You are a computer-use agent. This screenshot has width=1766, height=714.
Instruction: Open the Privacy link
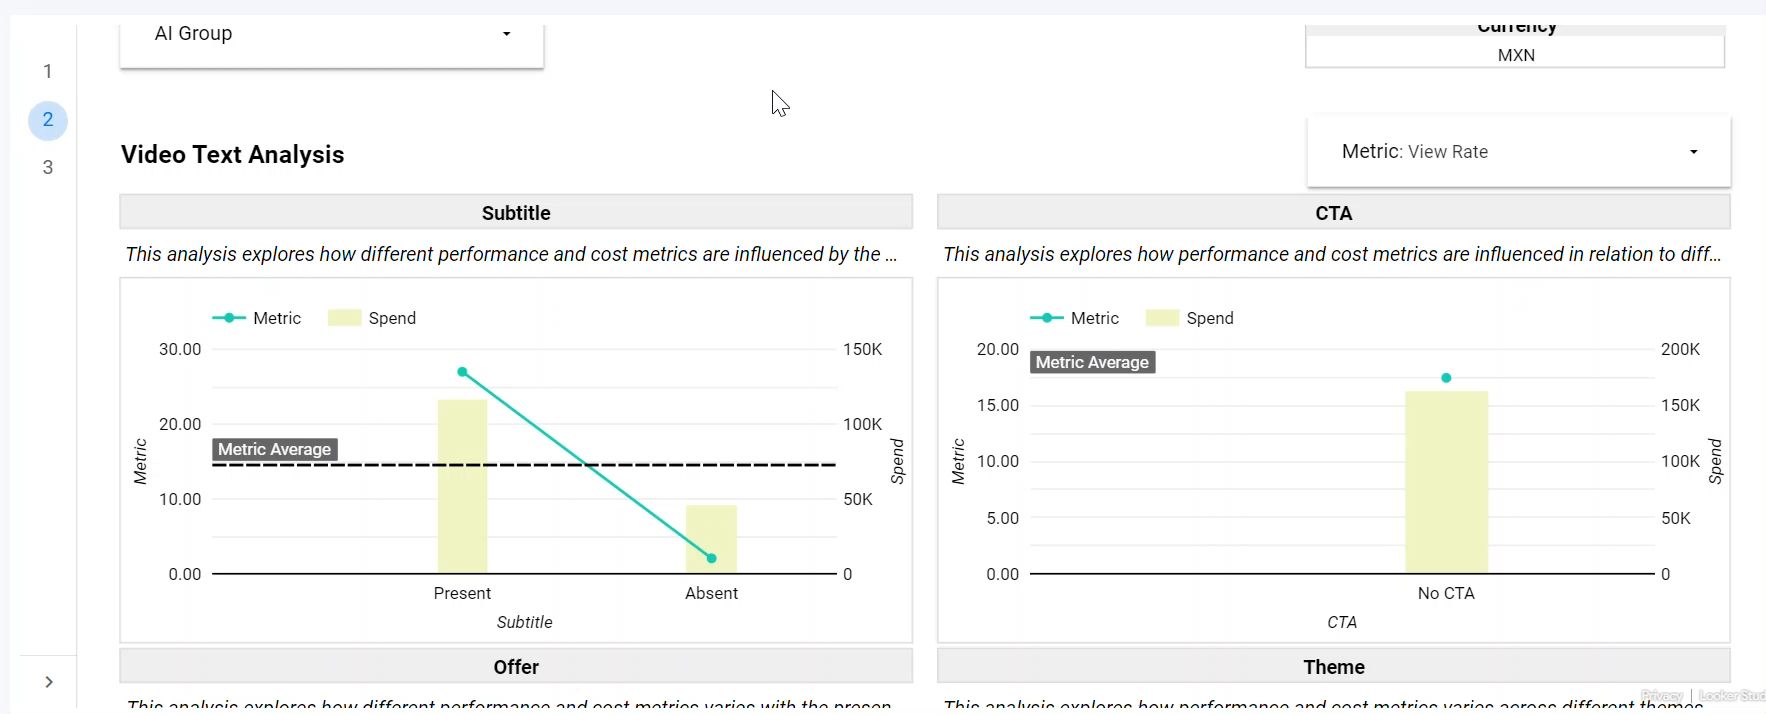(x=1661, y=696)
